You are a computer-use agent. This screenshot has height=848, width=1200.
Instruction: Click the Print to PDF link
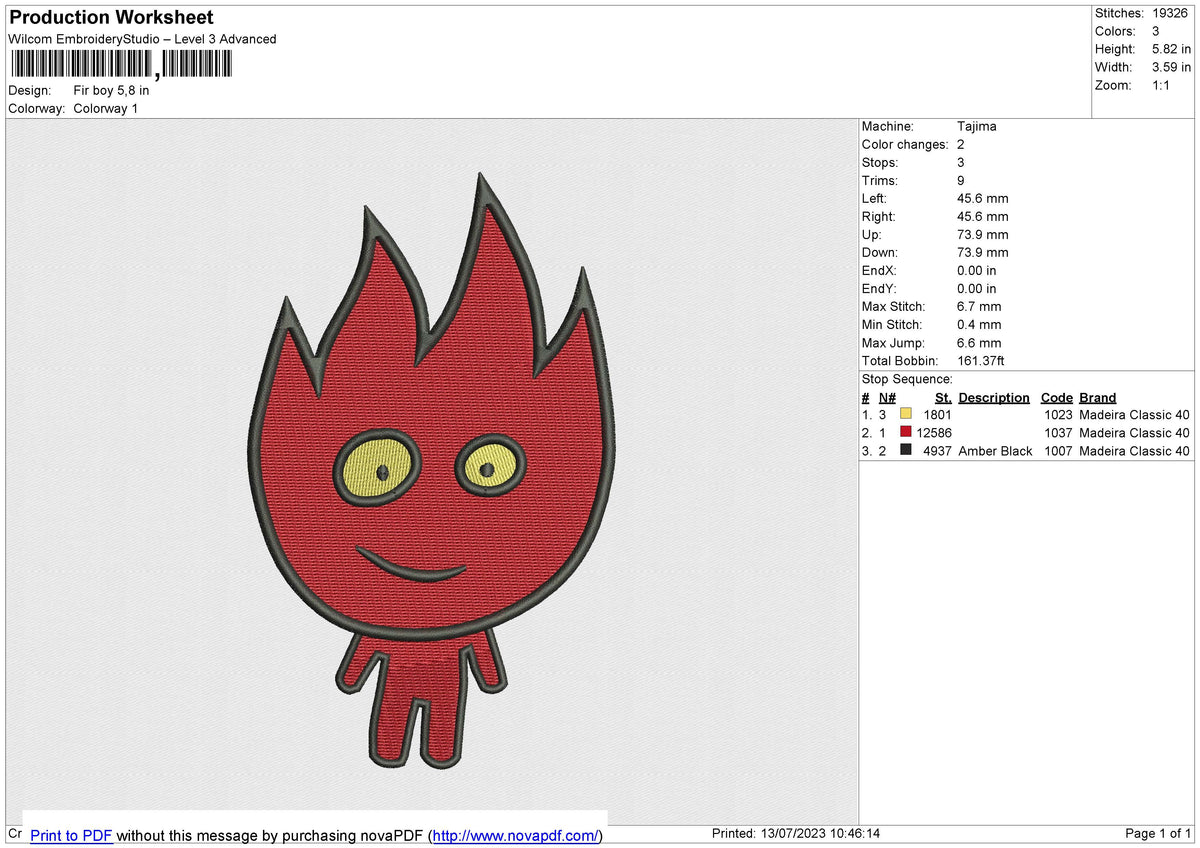(71, 835)
